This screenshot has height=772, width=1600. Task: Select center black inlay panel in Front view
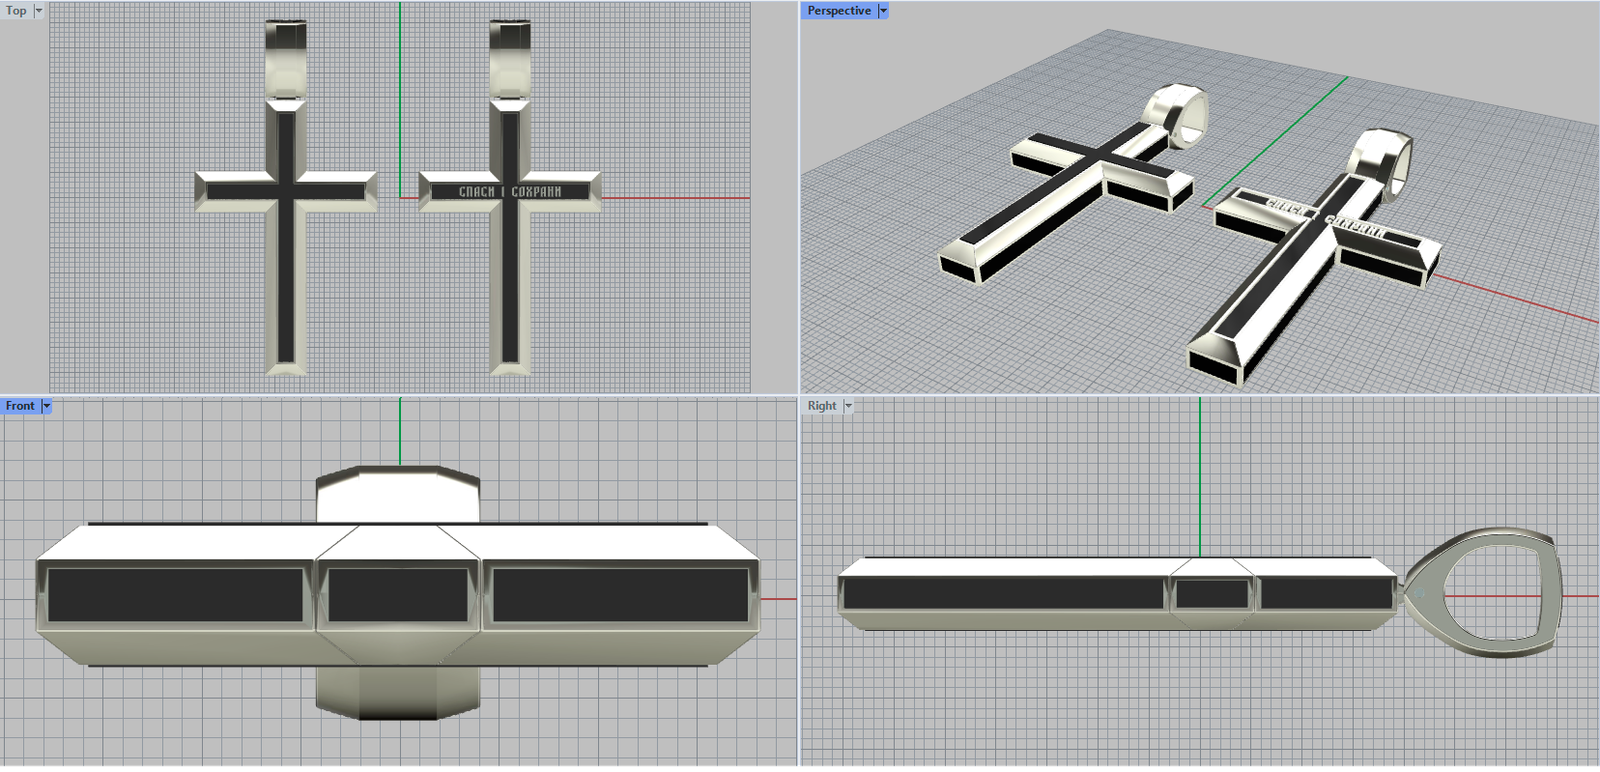[398, 595]
